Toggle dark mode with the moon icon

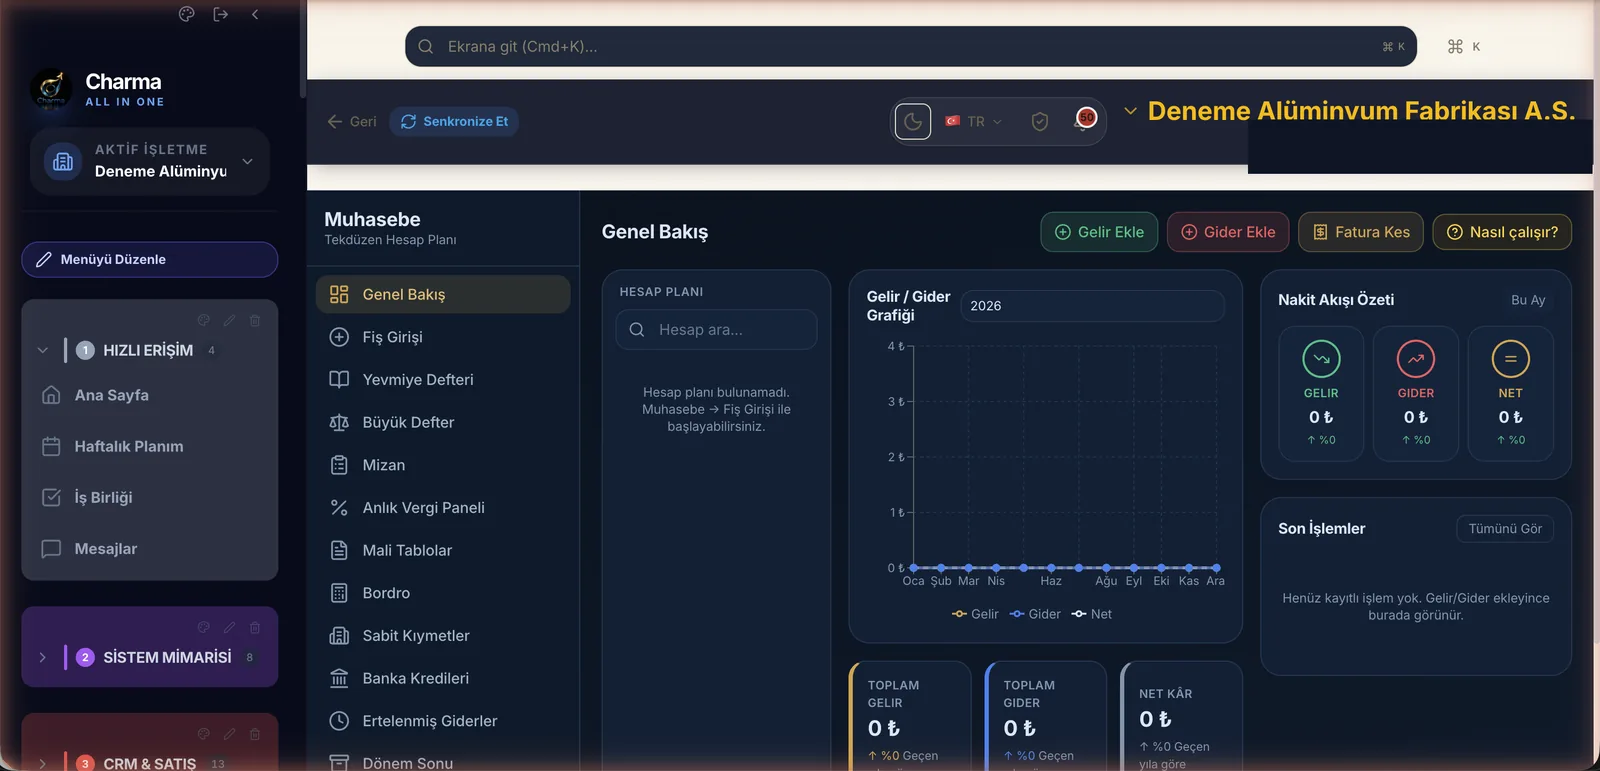click(913, 122)
